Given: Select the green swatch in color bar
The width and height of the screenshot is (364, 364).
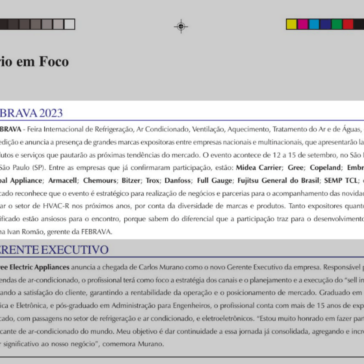Looking at the screenshot, I should click(x=337, y=24).
